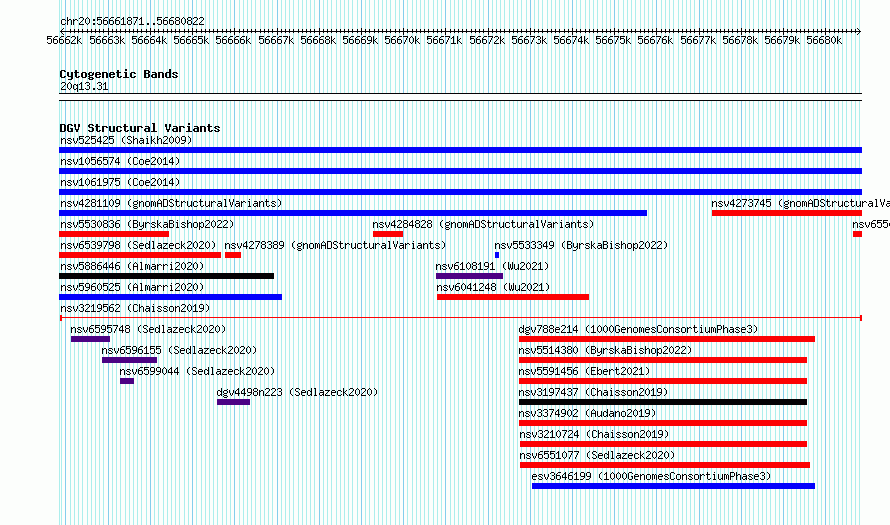Screen dimensions: 890x525
Task: Click the esv3646199 1000GenomesConsortiumPhase3 label
Action: tap(652, 476)
